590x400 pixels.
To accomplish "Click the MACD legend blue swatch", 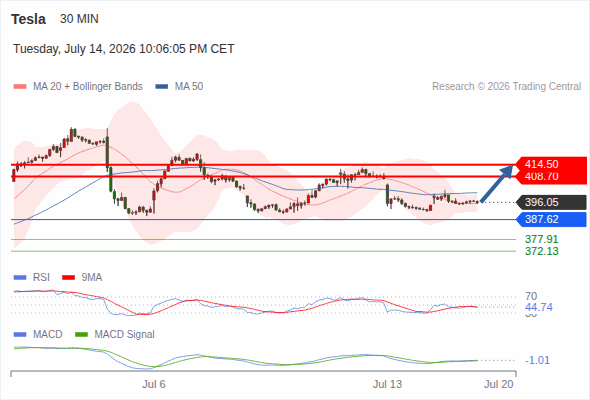I will [20, 335].
